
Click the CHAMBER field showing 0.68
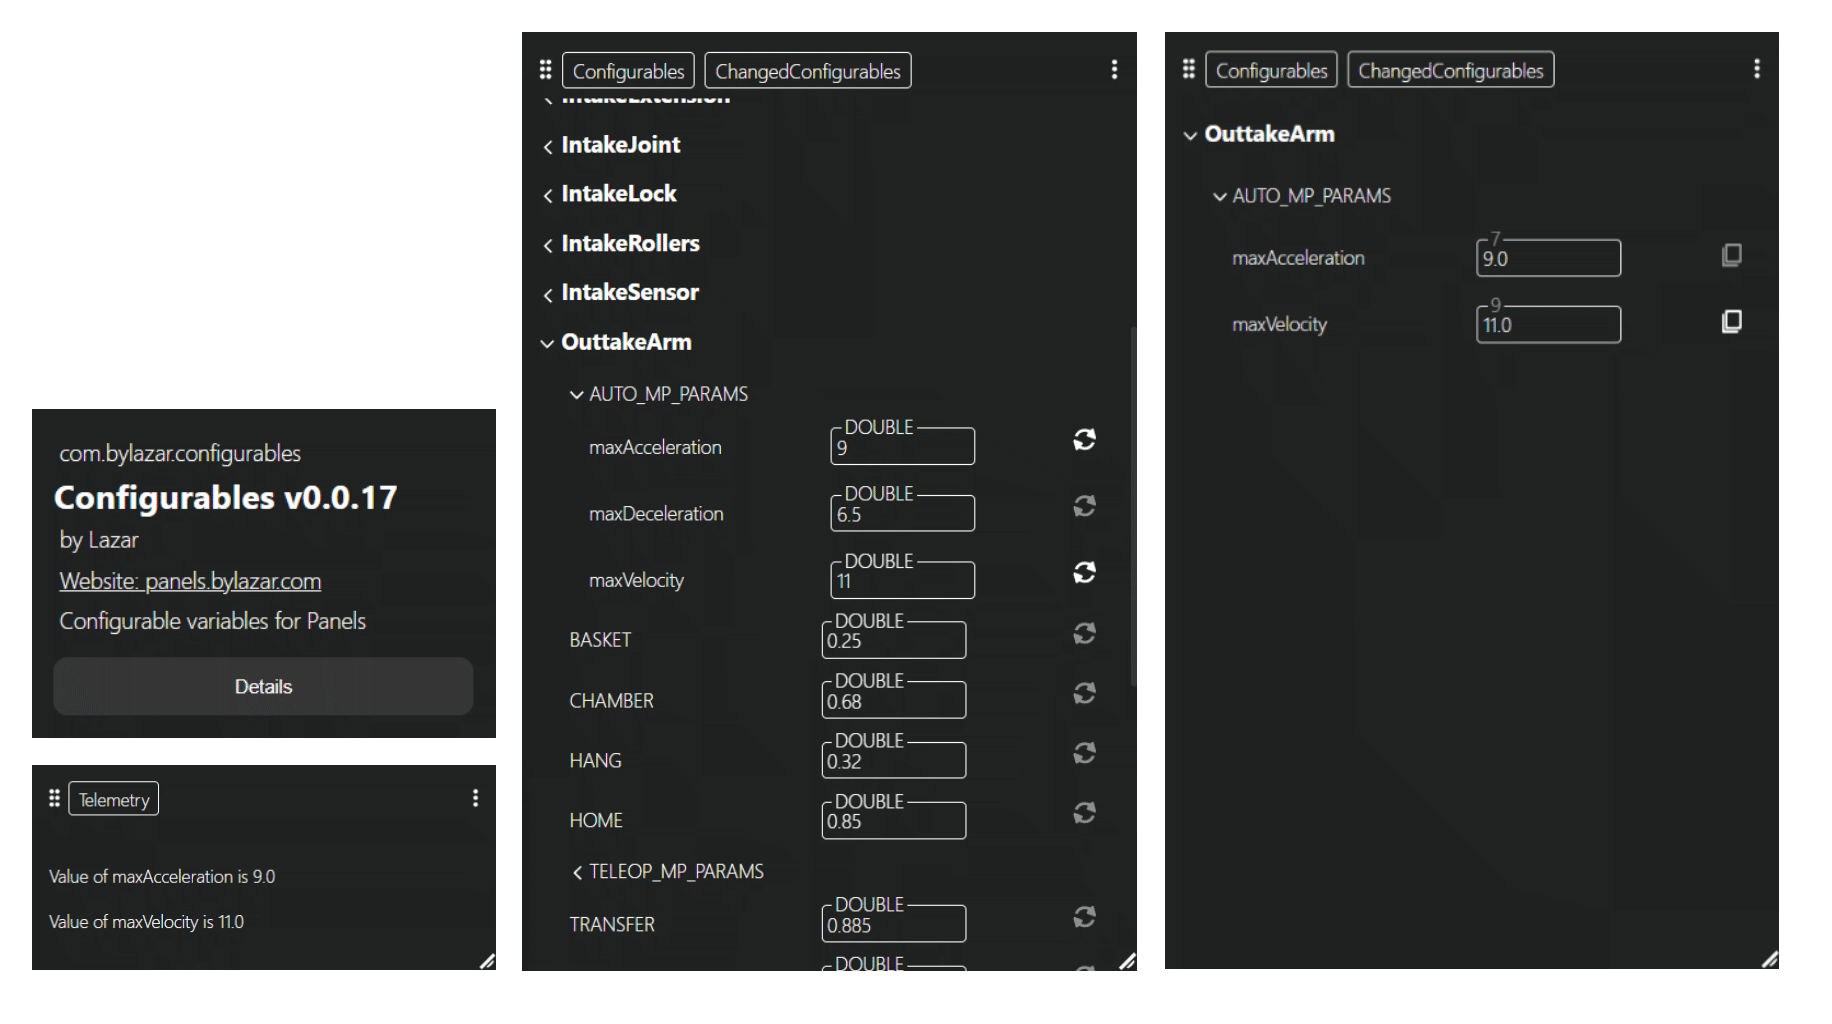(x=894, y=700)
